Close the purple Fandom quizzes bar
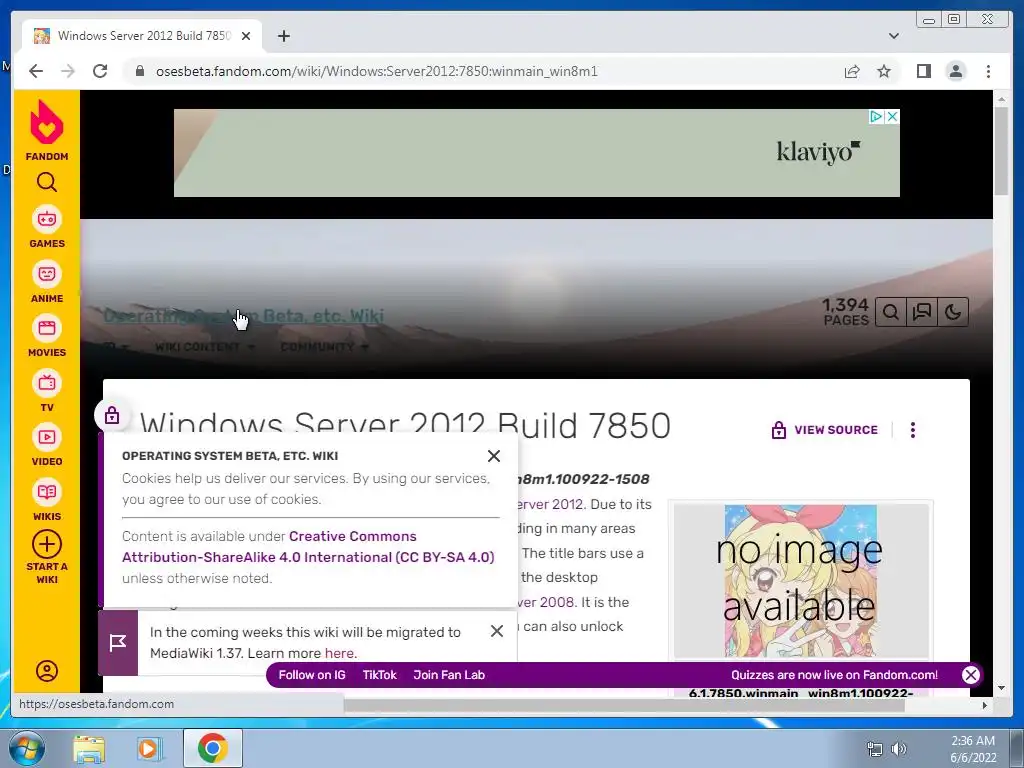This screenshot has height=768, width=1024. coord(970,675)
